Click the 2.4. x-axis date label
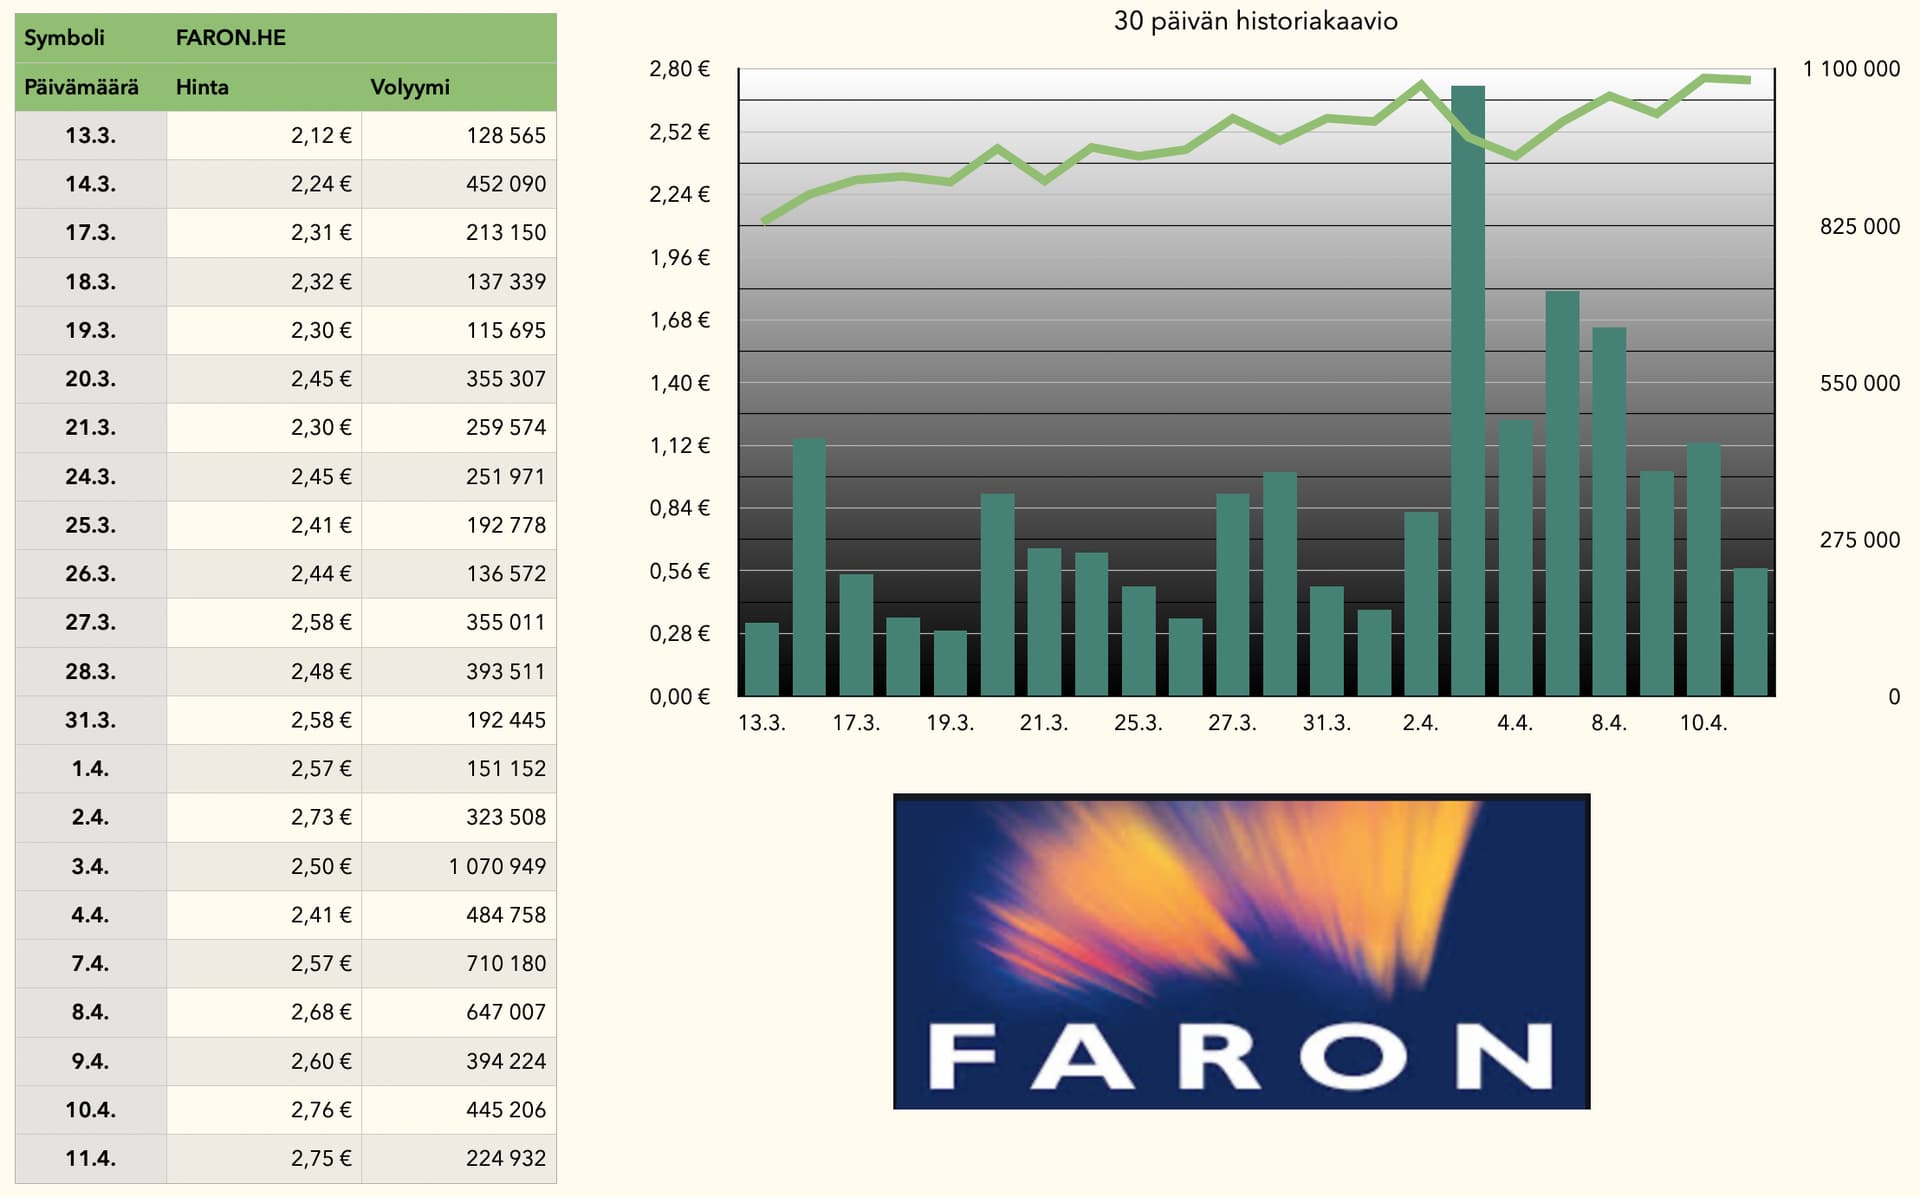 (x=1420, y=723)
